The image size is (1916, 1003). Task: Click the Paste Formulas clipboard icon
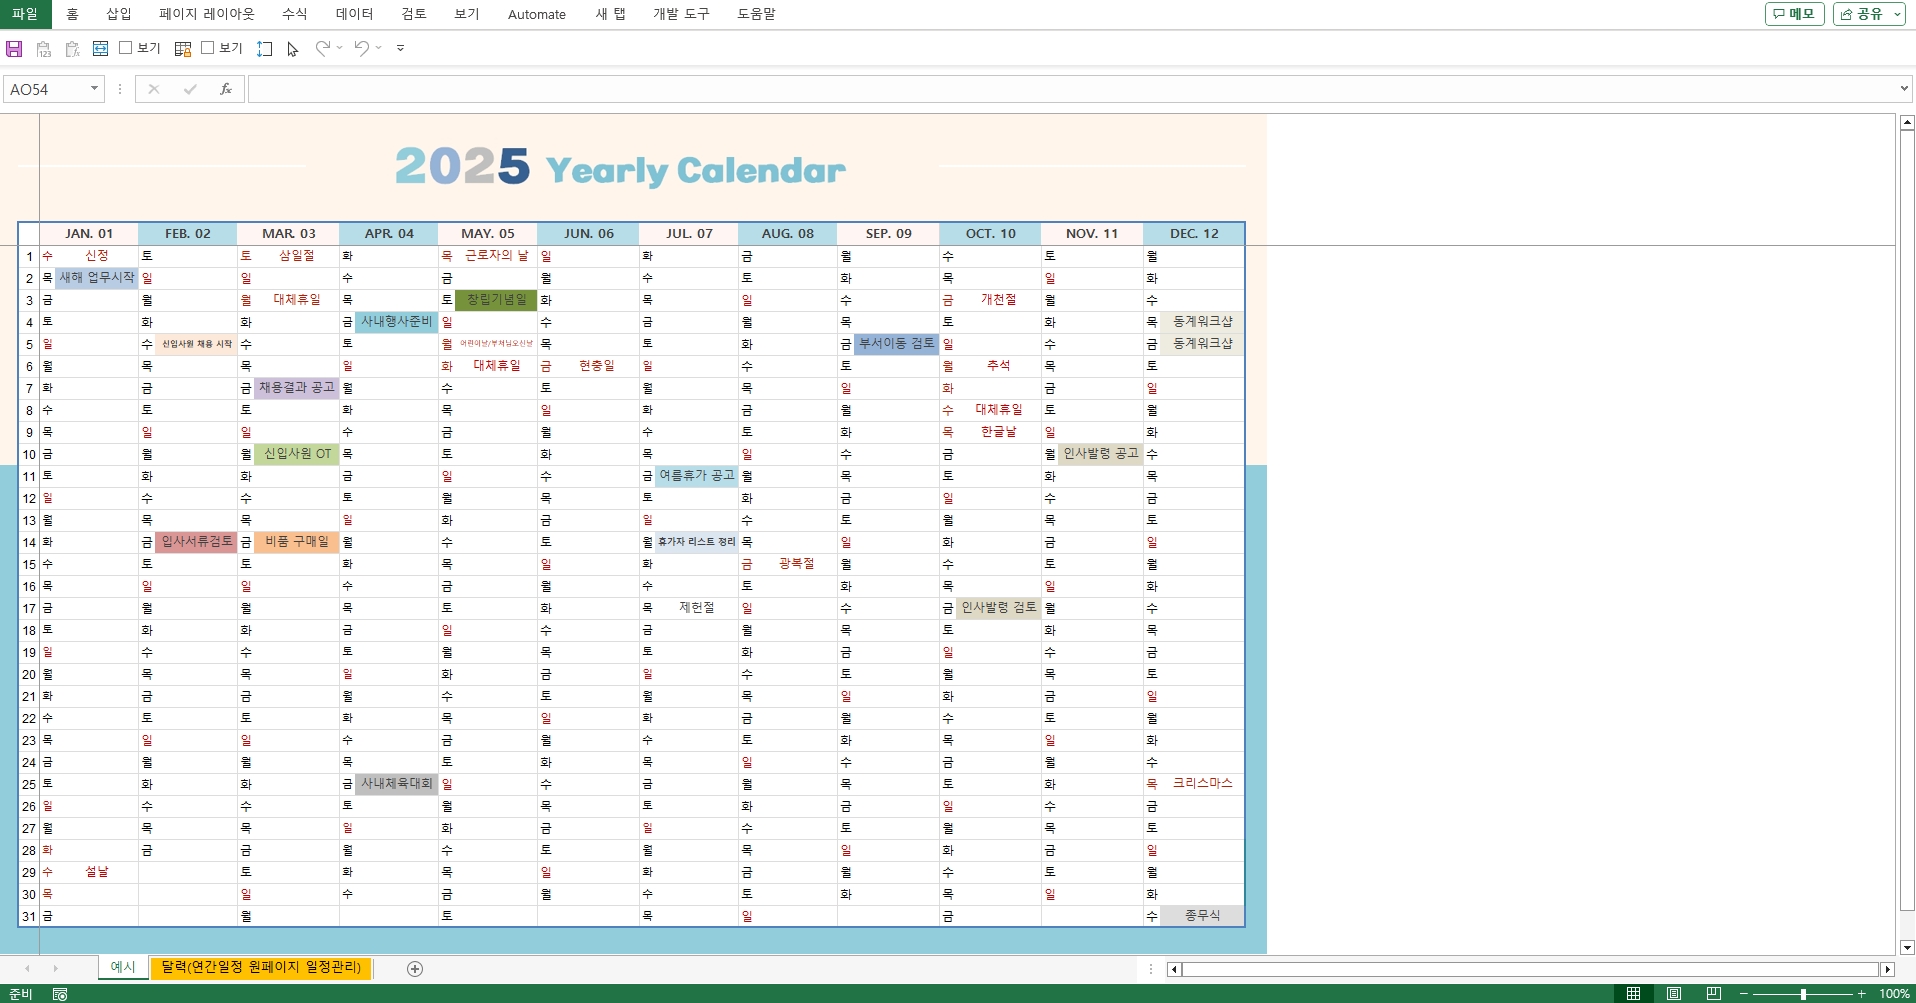click(x=72, y=48)
